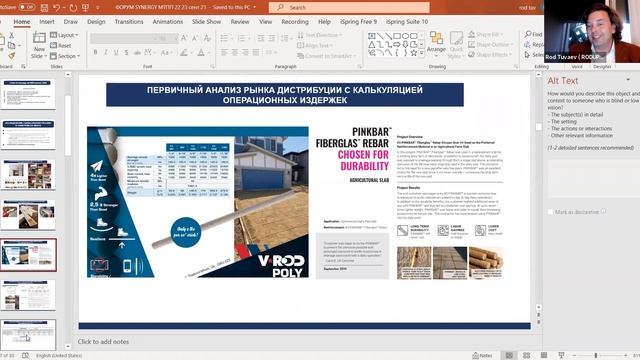Click the Alt Text description text box
The width and height of the screenshot is (640, 360).
pos(593,179)
